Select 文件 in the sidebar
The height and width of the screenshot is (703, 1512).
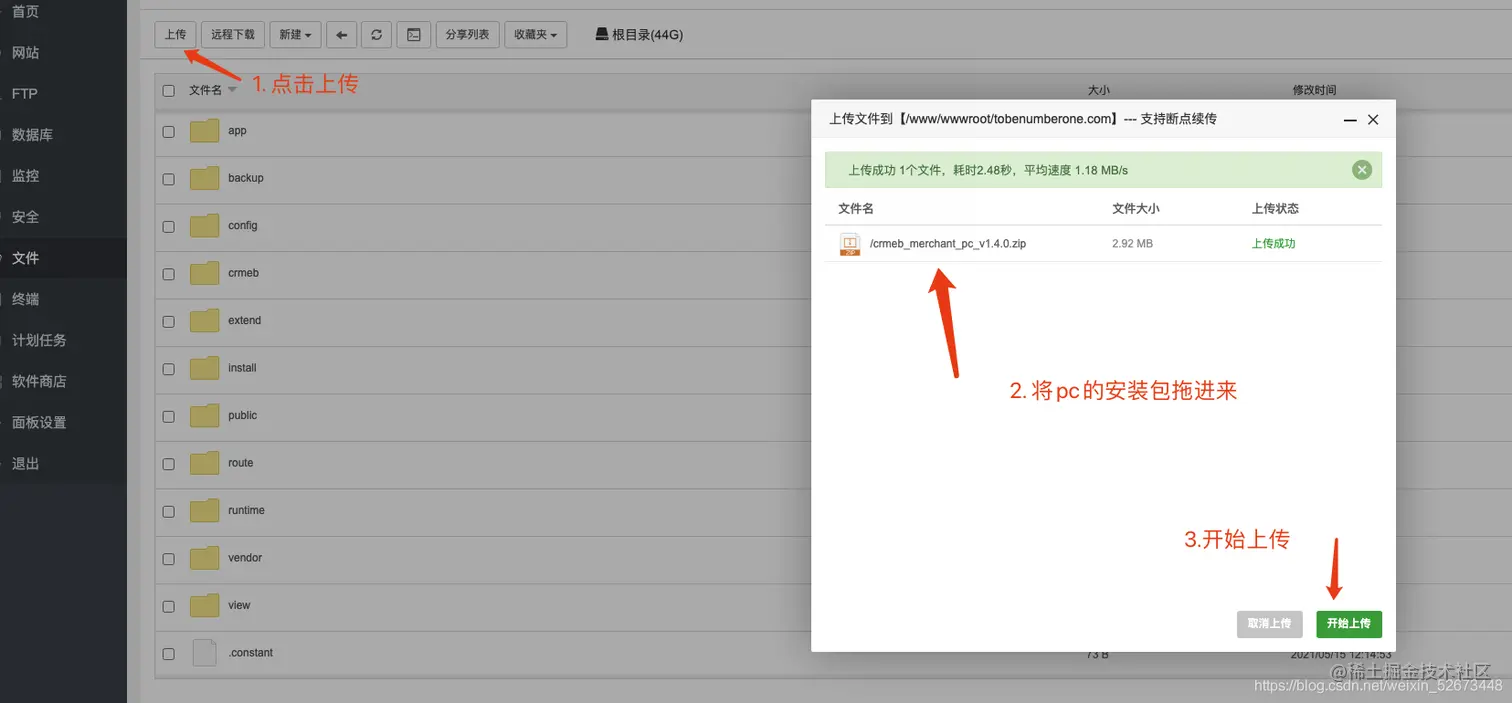[x=26, y=257]
